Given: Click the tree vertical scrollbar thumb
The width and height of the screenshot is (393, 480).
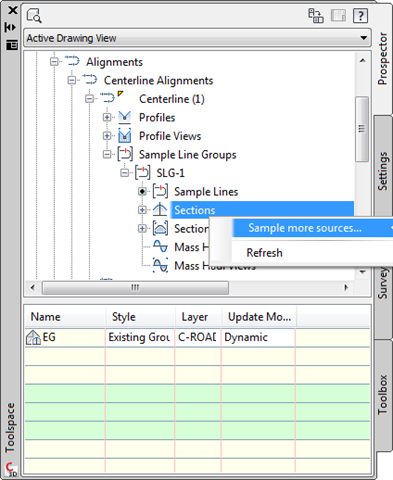Looking at the screenshot, I should (x=362, y=129).
